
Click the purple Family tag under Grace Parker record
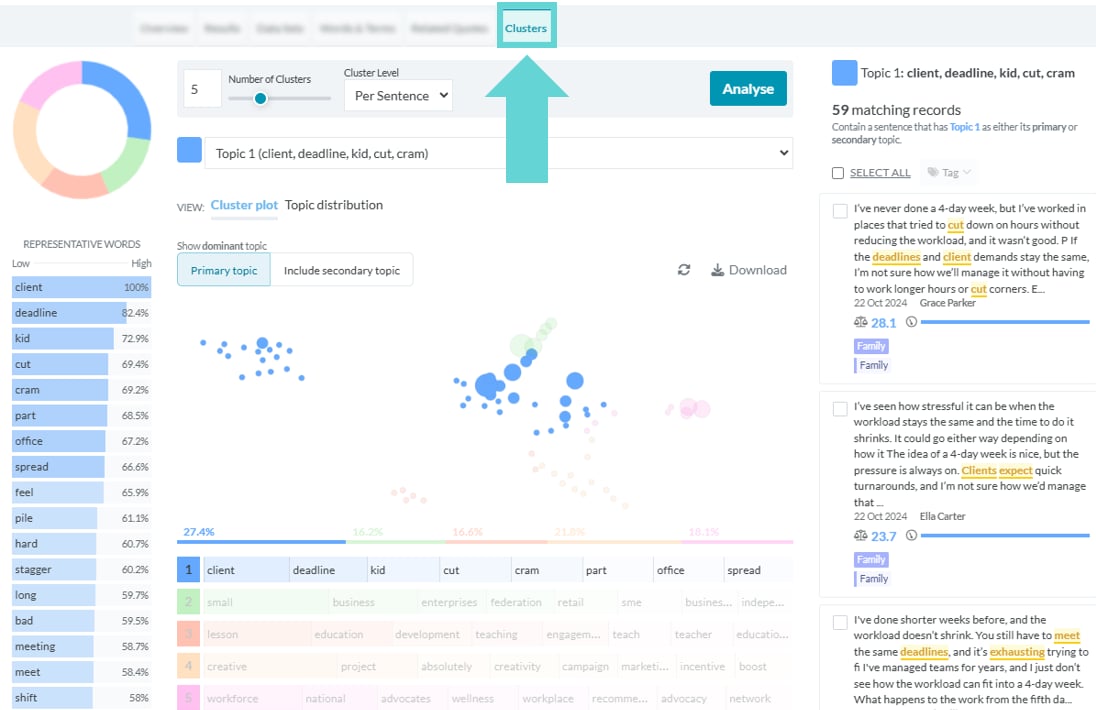click(871, 346)
